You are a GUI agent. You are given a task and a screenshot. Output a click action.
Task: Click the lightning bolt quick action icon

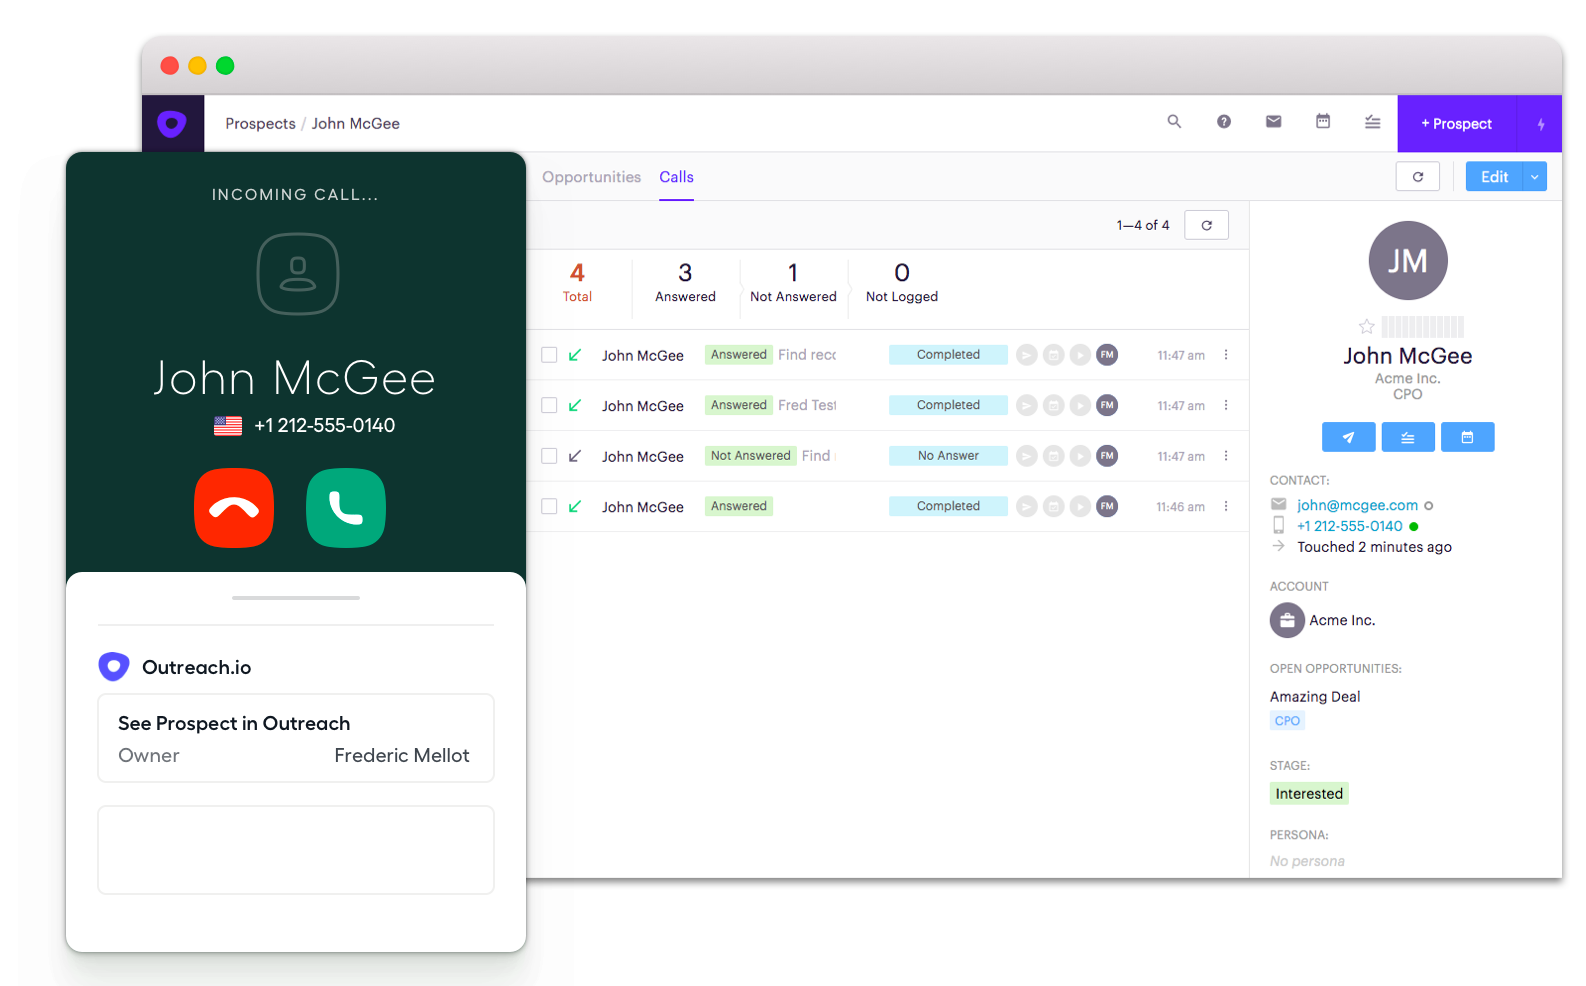1541,124
